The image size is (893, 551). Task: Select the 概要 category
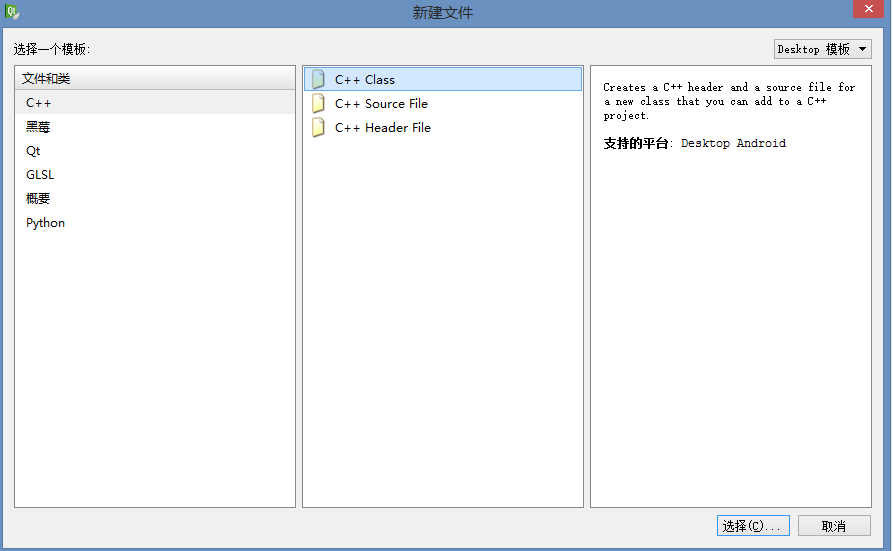(x=154, y=198)
